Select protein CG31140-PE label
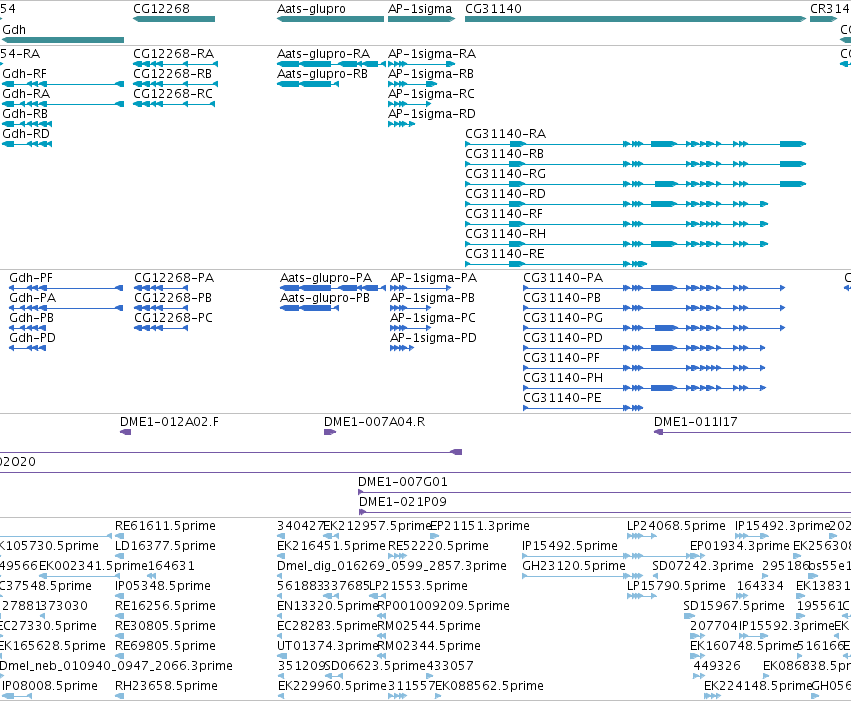This screenshot has height=701, width=851. [563, 398]
